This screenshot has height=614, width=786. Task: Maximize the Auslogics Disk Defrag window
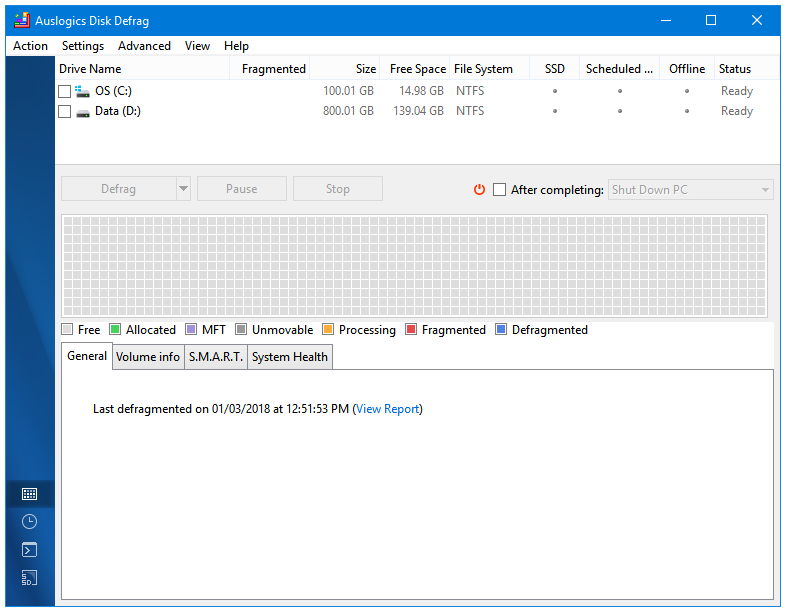point(711,21)
